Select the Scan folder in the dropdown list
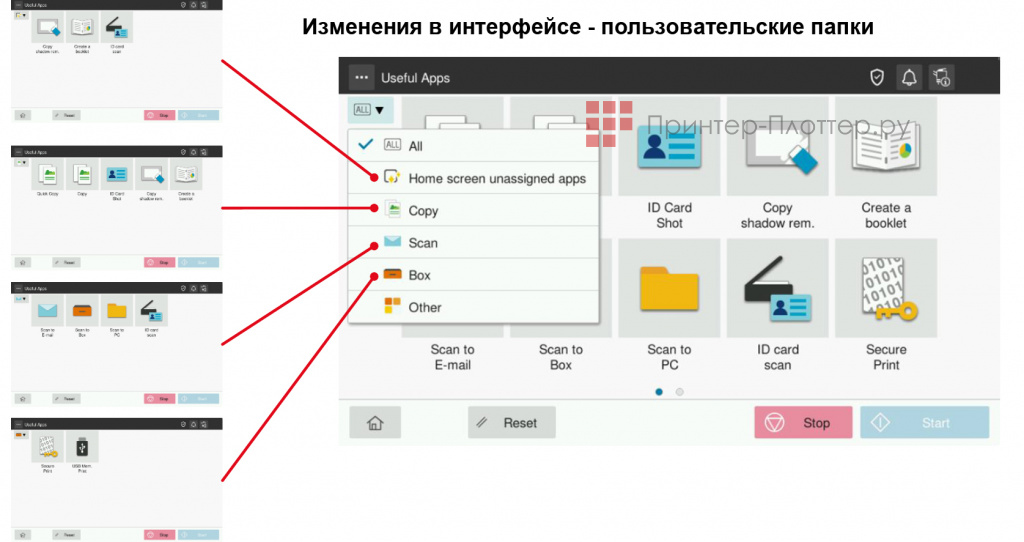The width and height of the screenshot is (1024, 542). click(x=473, y=243)
